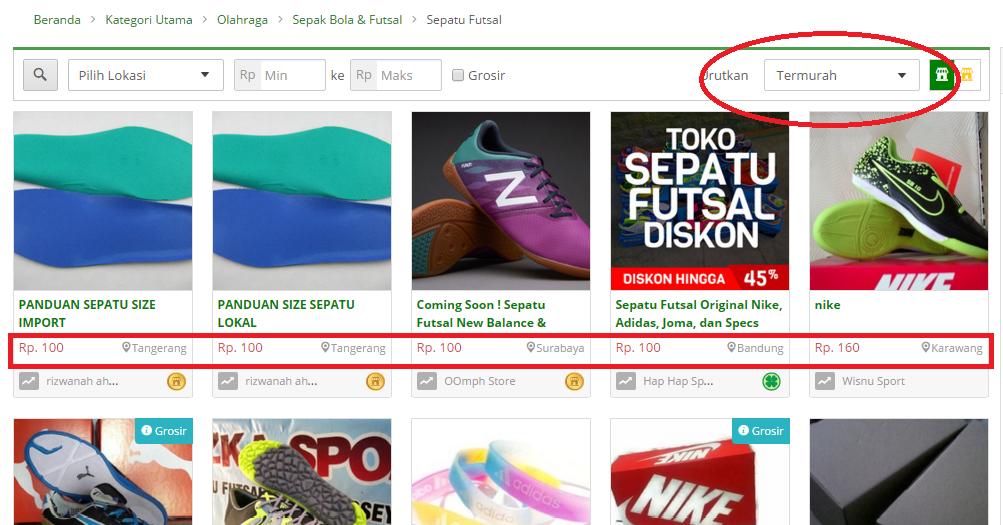Click Nike green black shoe thumbnail
This screenshot has width=1003, height=525.
pyautogui.click(x=899, y=201)
